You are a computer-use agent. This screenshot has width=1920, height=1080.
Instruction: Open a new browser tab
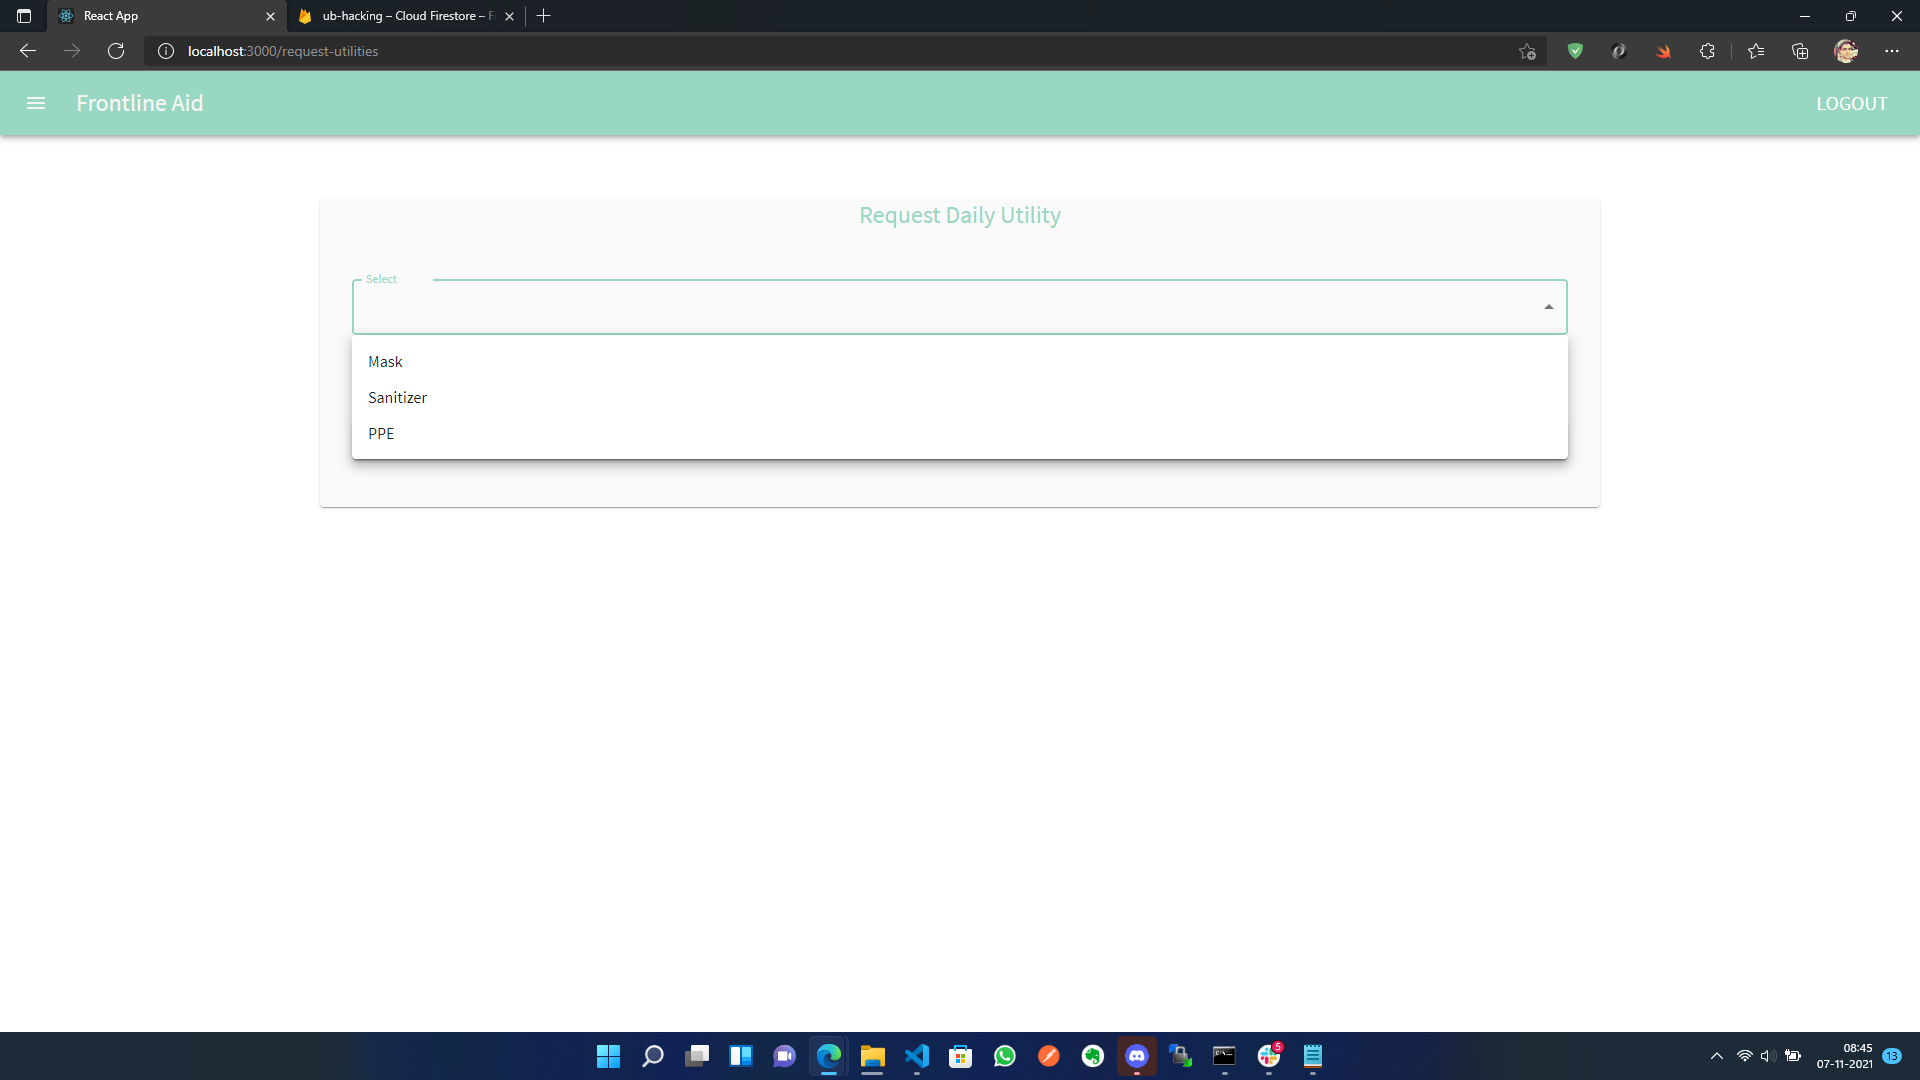(x=544, y=16)
